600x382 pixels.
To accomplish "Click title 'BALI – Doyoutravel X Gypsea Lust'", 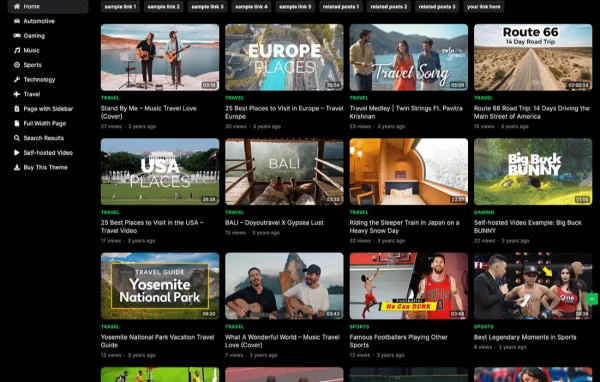I will [x=274, y=222].
